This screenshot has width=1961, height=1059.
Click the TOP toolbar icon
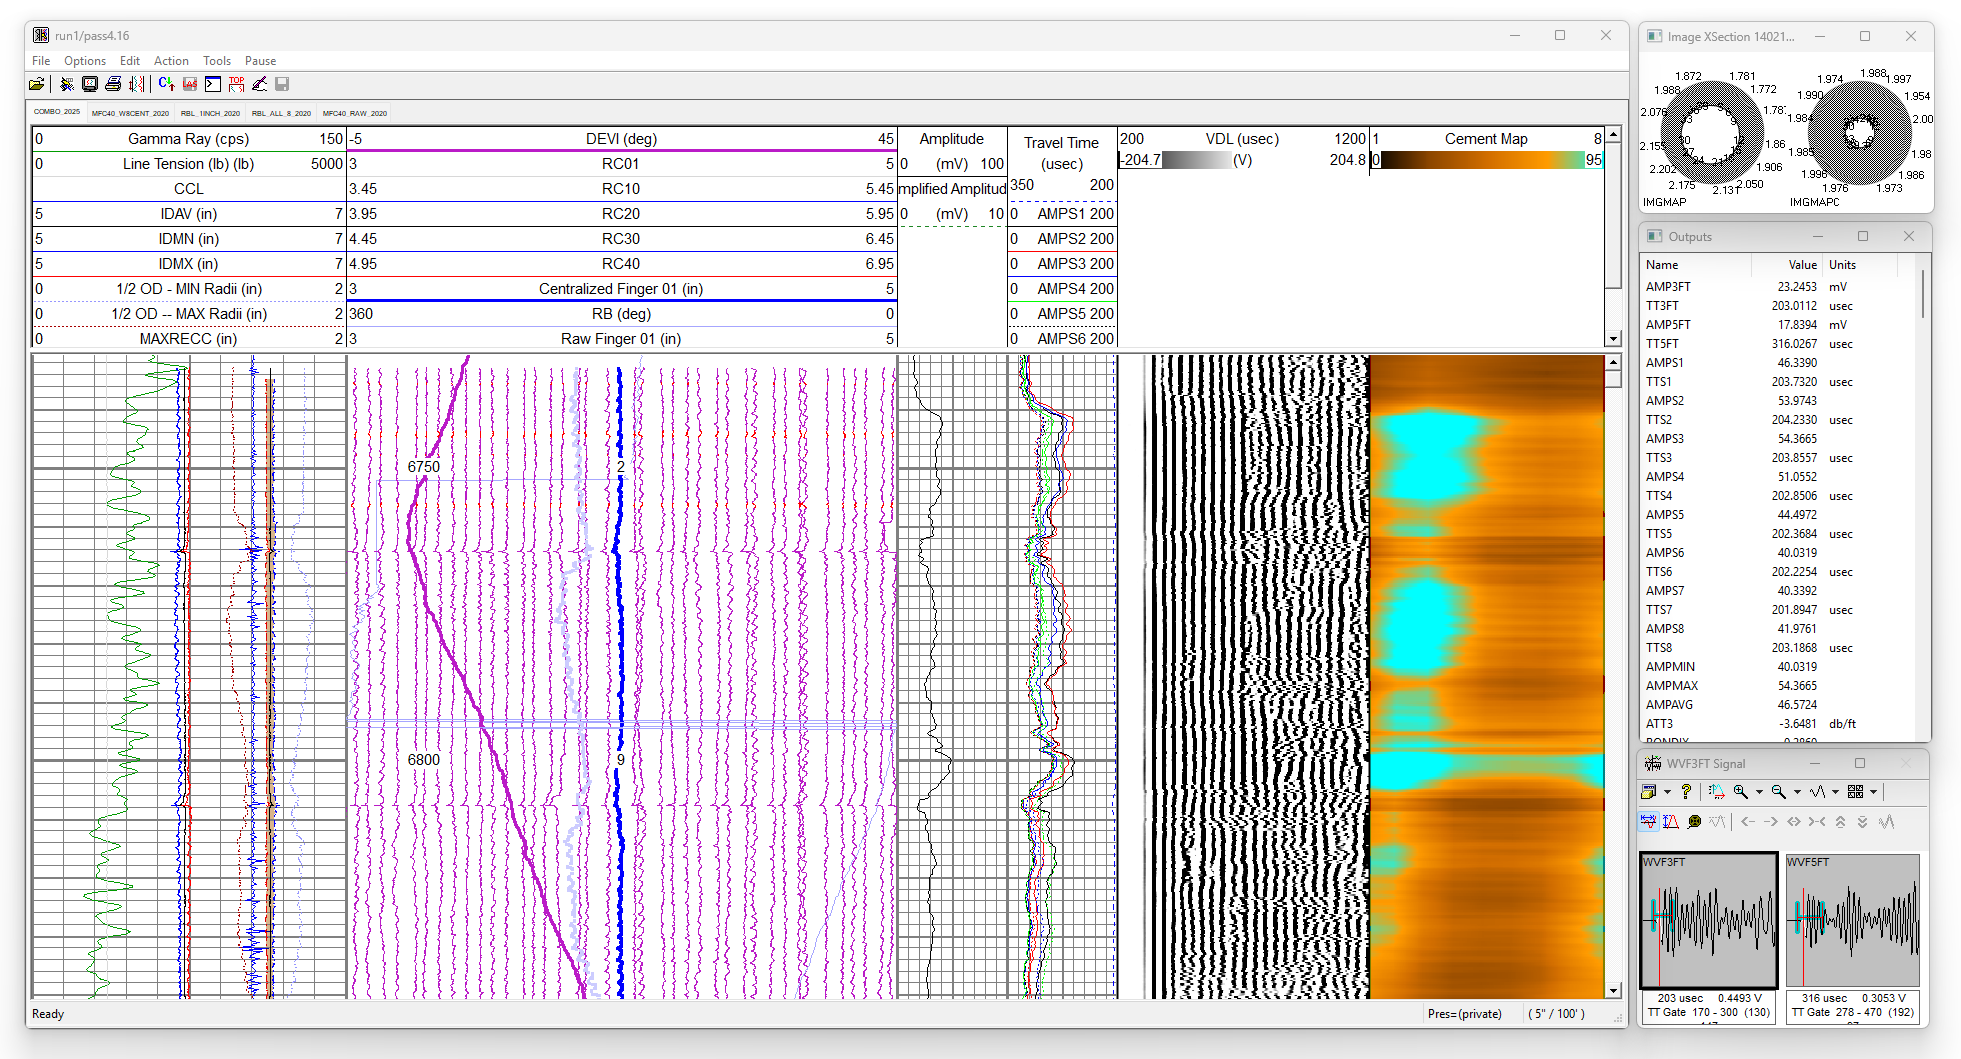[x=236, y=85]
